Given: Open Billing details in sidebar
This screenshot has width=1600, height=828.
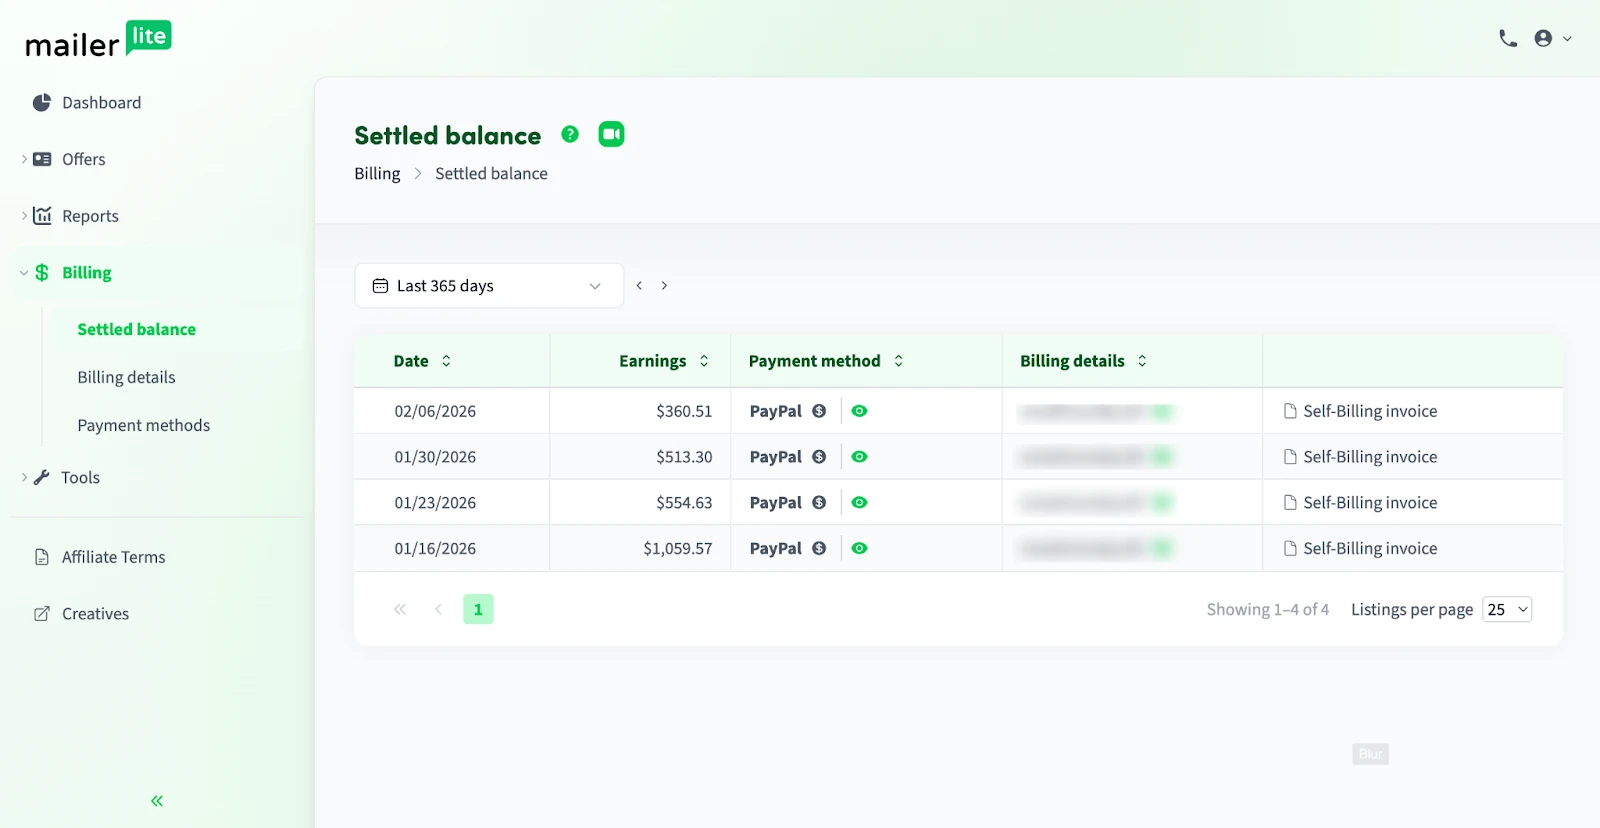Looking at the screenshot, I should tap(126, 377).
